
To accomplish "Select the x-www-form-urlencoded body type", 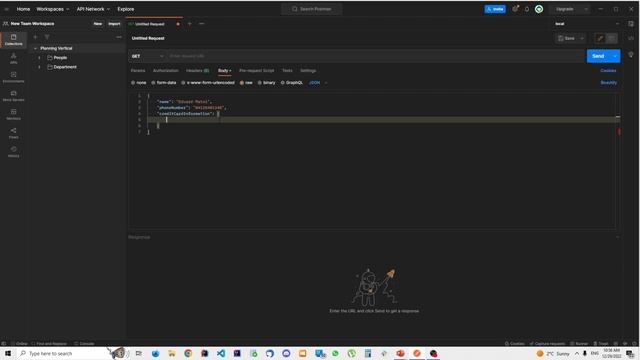I will pyautogui.click(x=208, y=83).
